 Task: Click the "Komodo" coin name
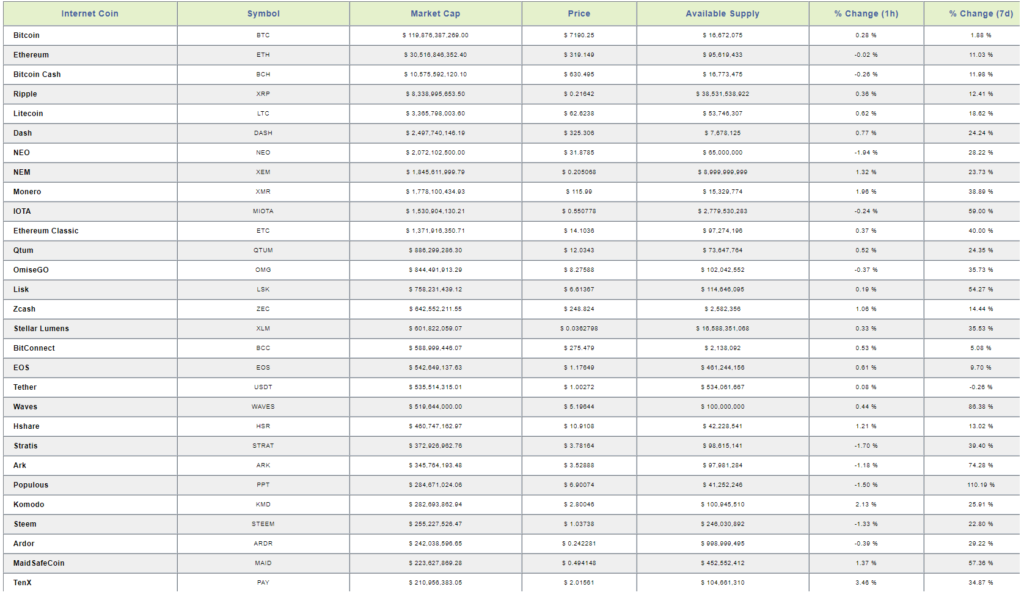tap(29, 505)
